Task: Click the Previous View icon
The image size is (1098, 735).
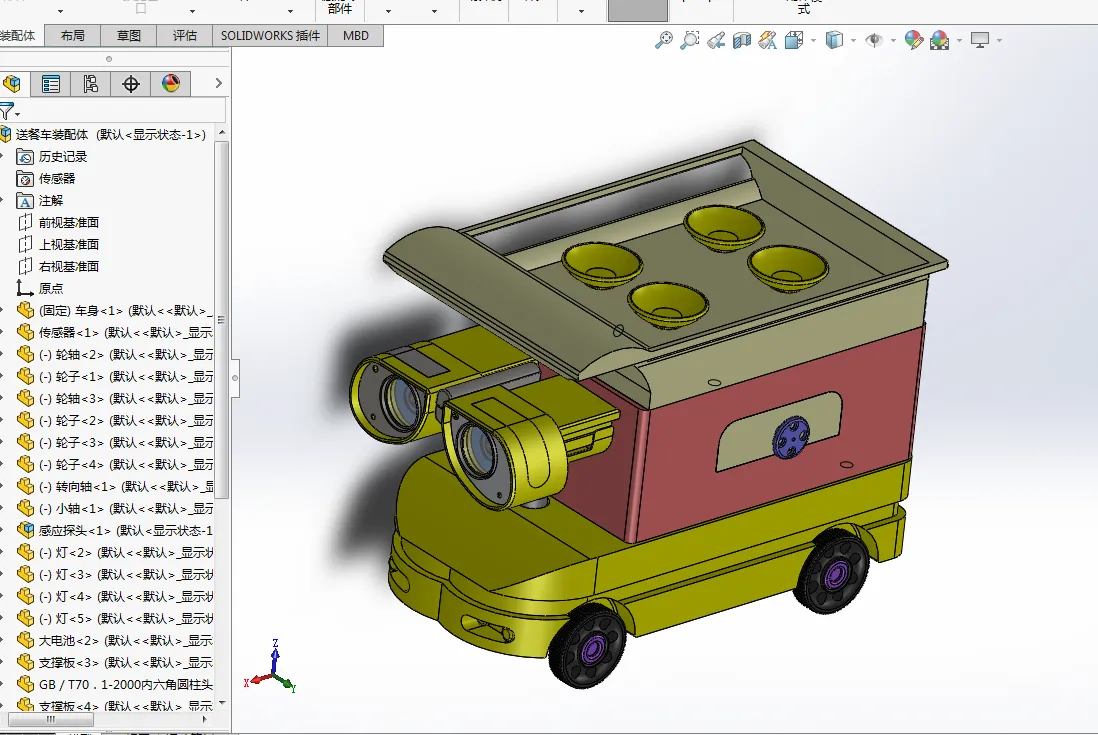Action: (716, 40)
